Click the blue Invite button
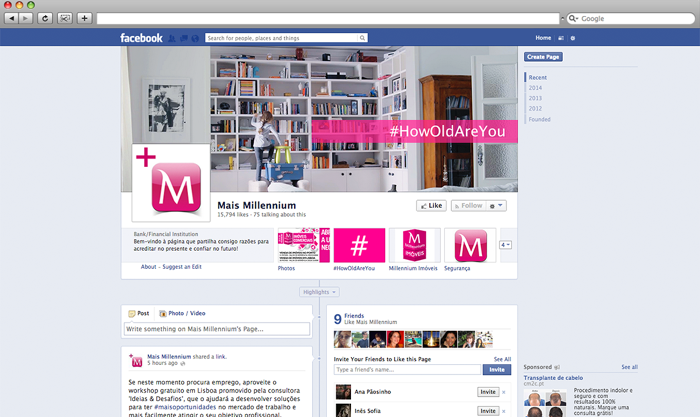The image size is (700, 417). pos(497,370)
